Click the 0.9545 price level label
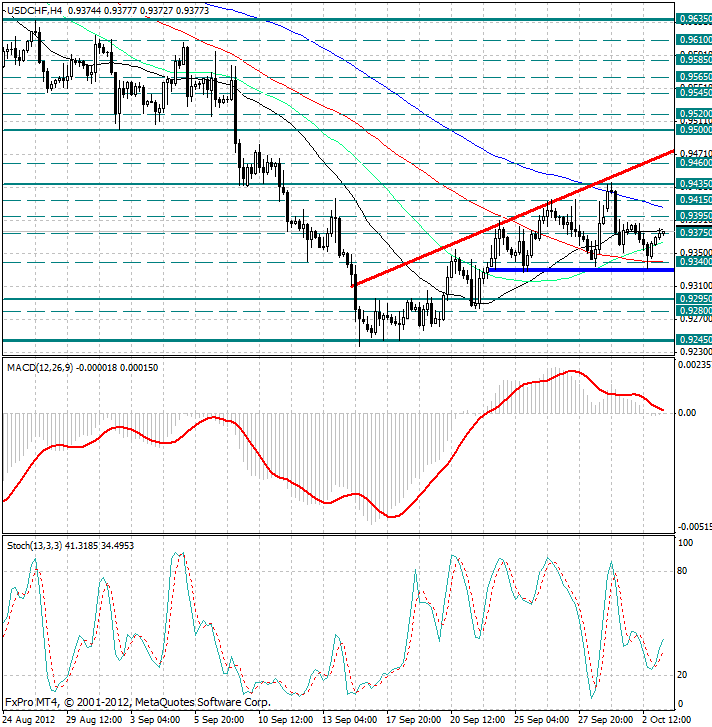The width and height of the screenshot is (712, 727). 694,93
